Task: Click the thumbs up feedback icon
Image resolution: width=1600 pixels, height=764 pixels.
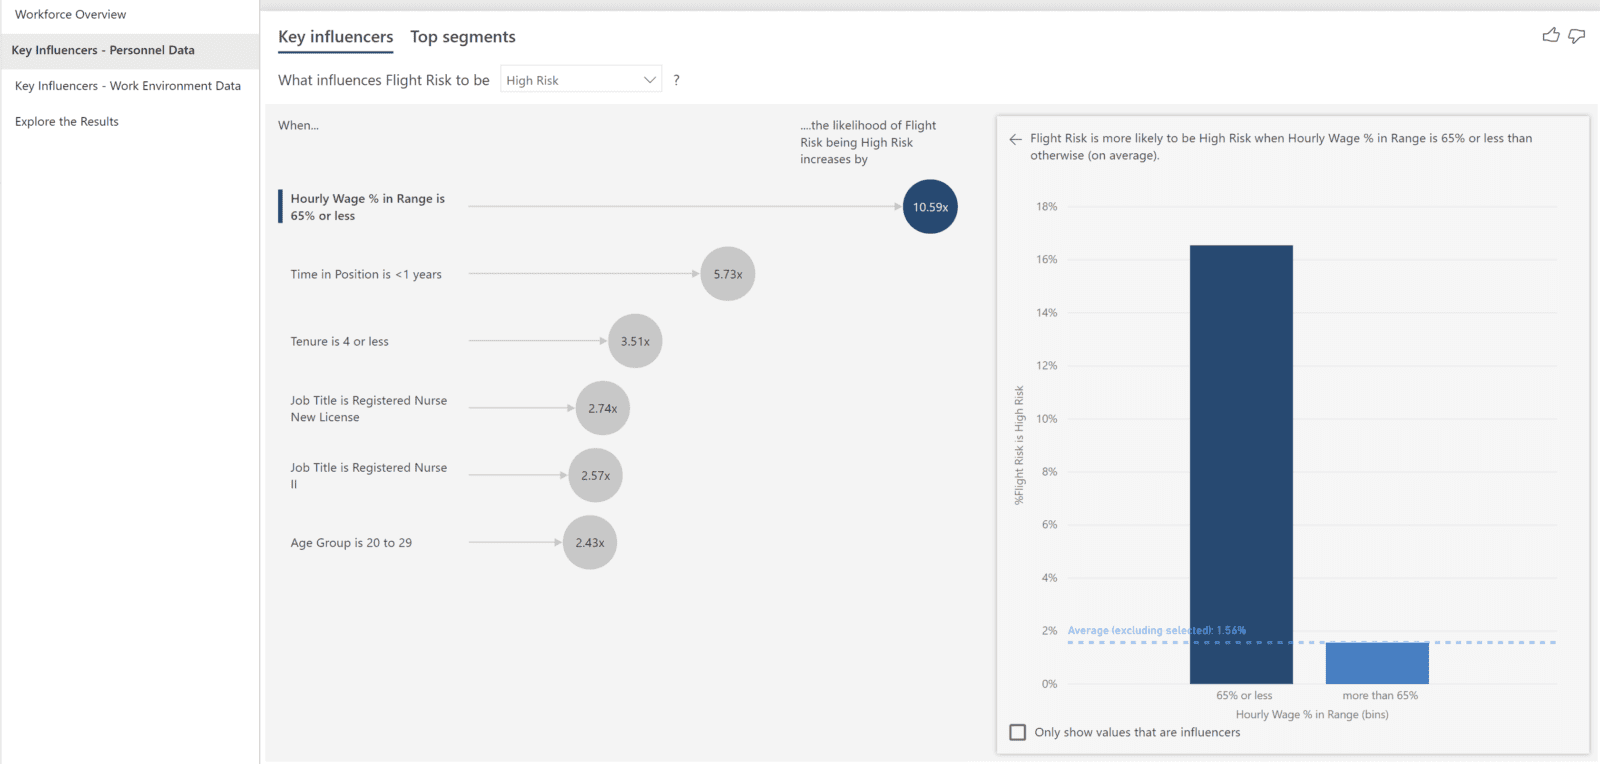Action: coord(1550,36)
